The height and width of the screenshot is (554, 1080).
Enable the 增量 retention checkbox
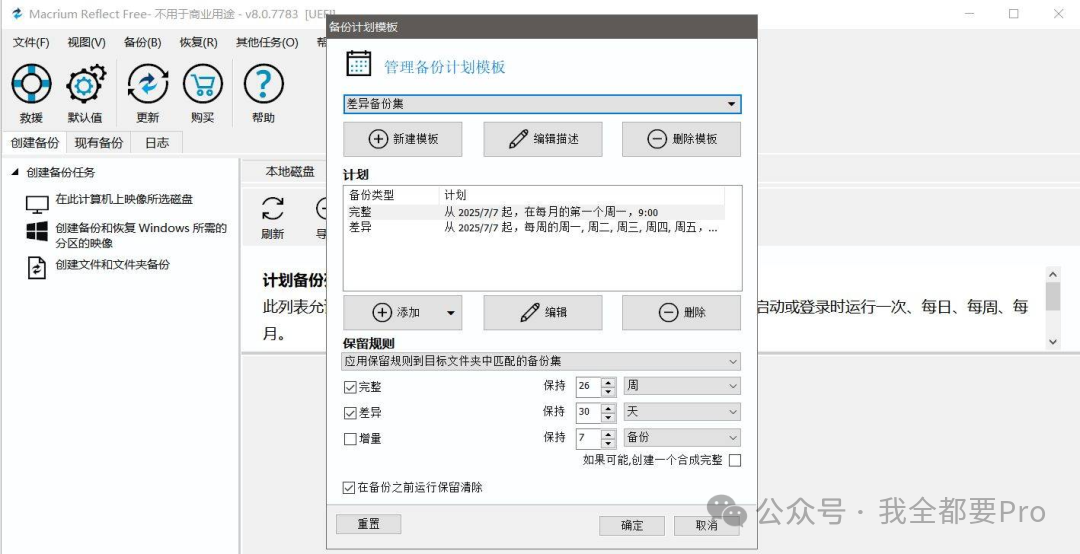350,438
